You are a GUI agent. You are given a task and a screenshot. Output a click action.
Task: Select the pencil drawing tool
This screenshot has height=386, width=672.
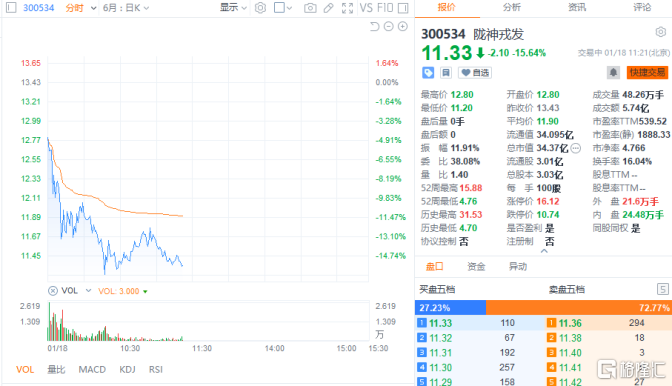pyautogui.click(x=328, y=8)
